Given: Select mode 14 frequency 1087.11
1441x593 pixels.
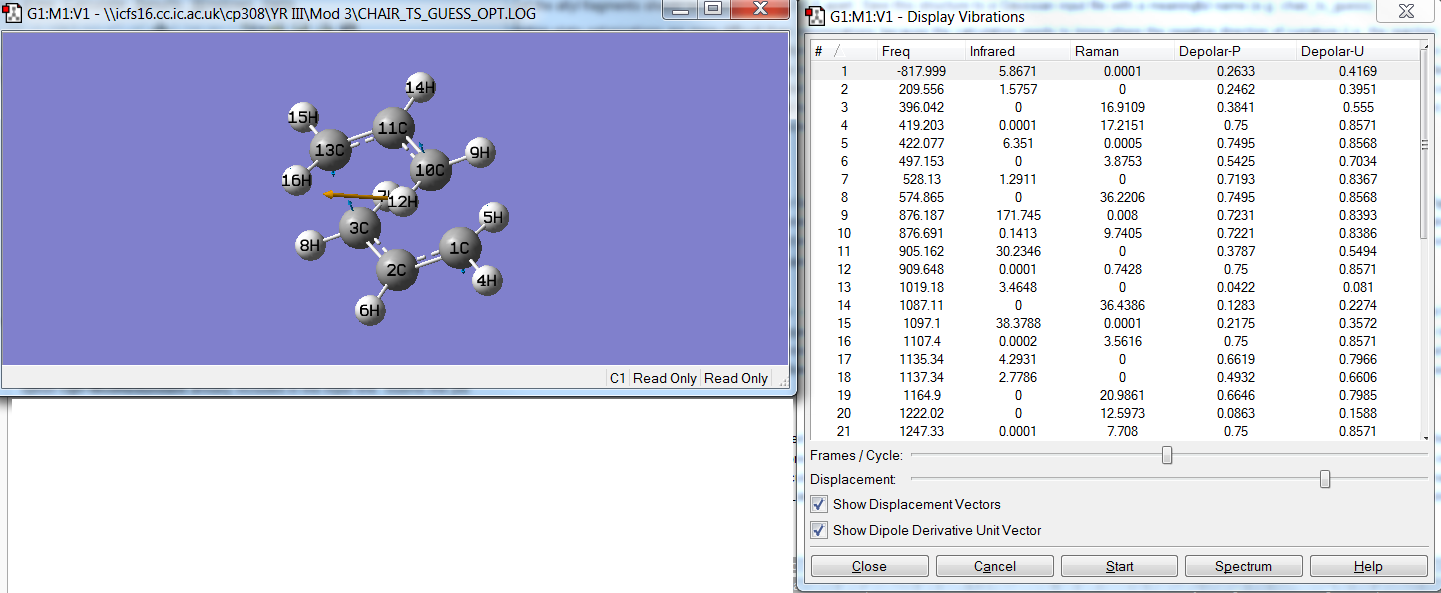Looking at the screenshot, I should (1115, 305).
